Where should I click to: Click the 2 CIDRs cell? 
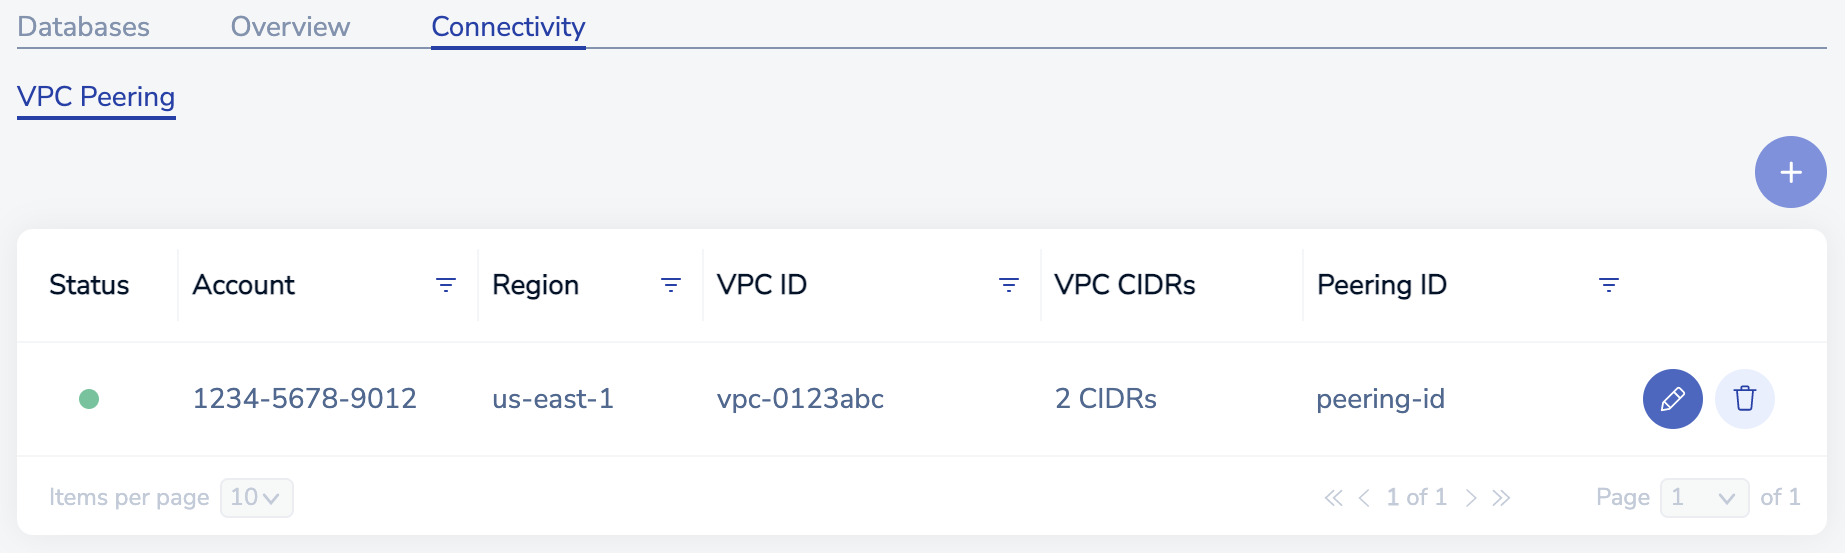click(1105, 399)
